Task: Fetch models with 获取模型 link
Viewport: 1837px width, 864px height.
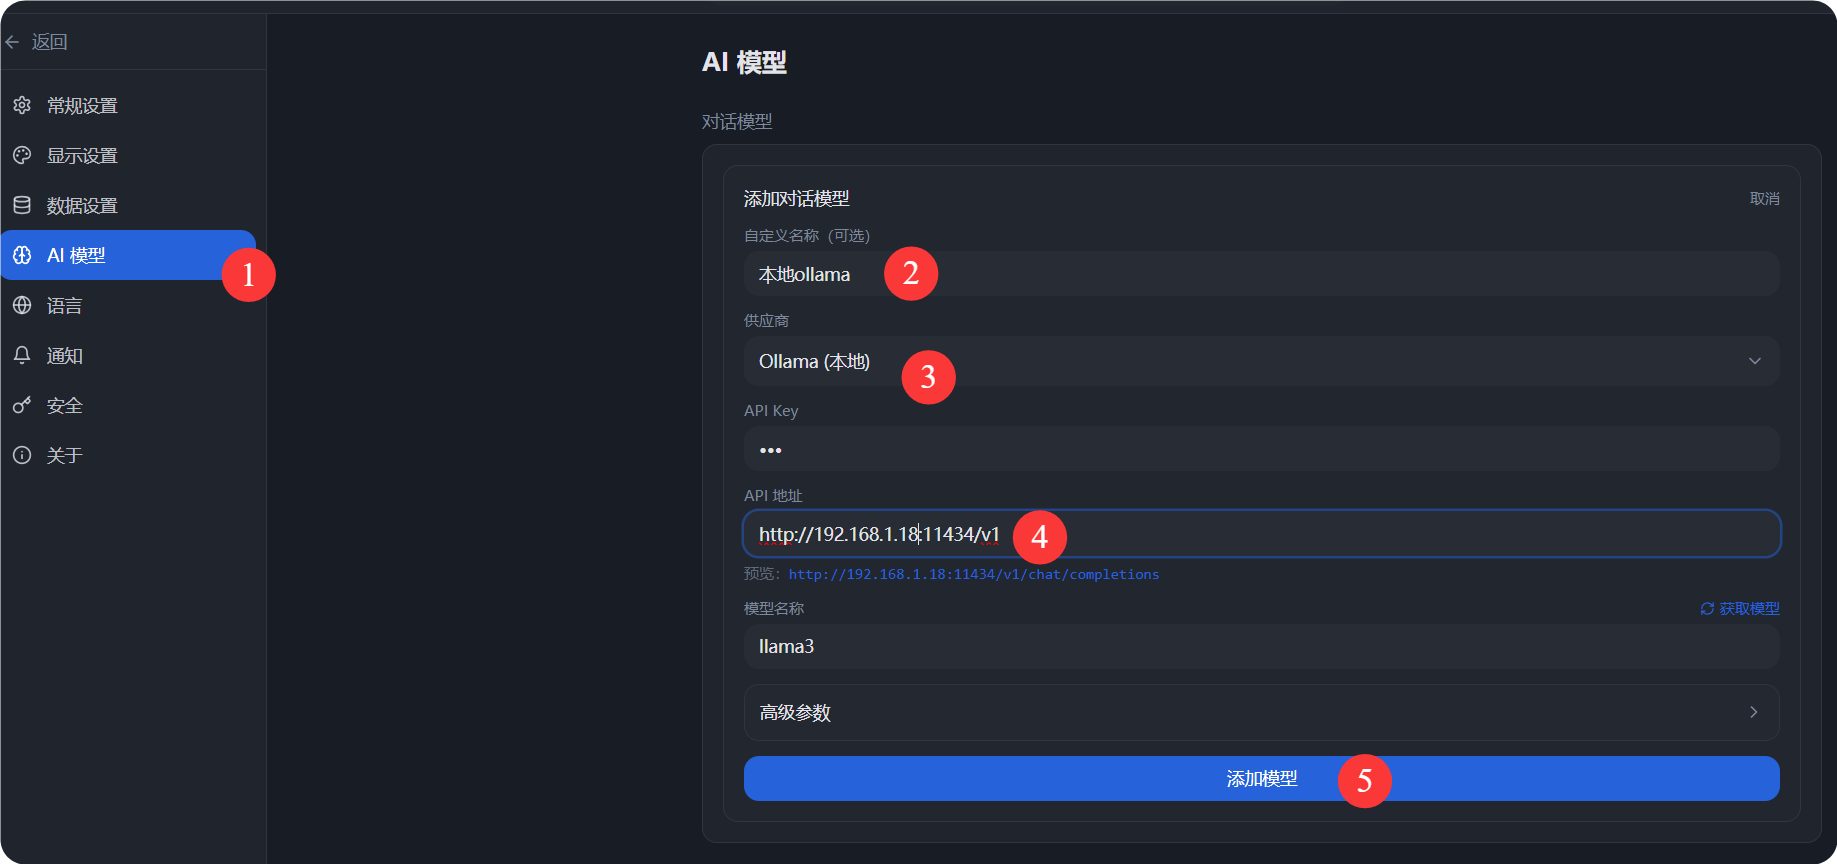Action: coord(1740,609)
